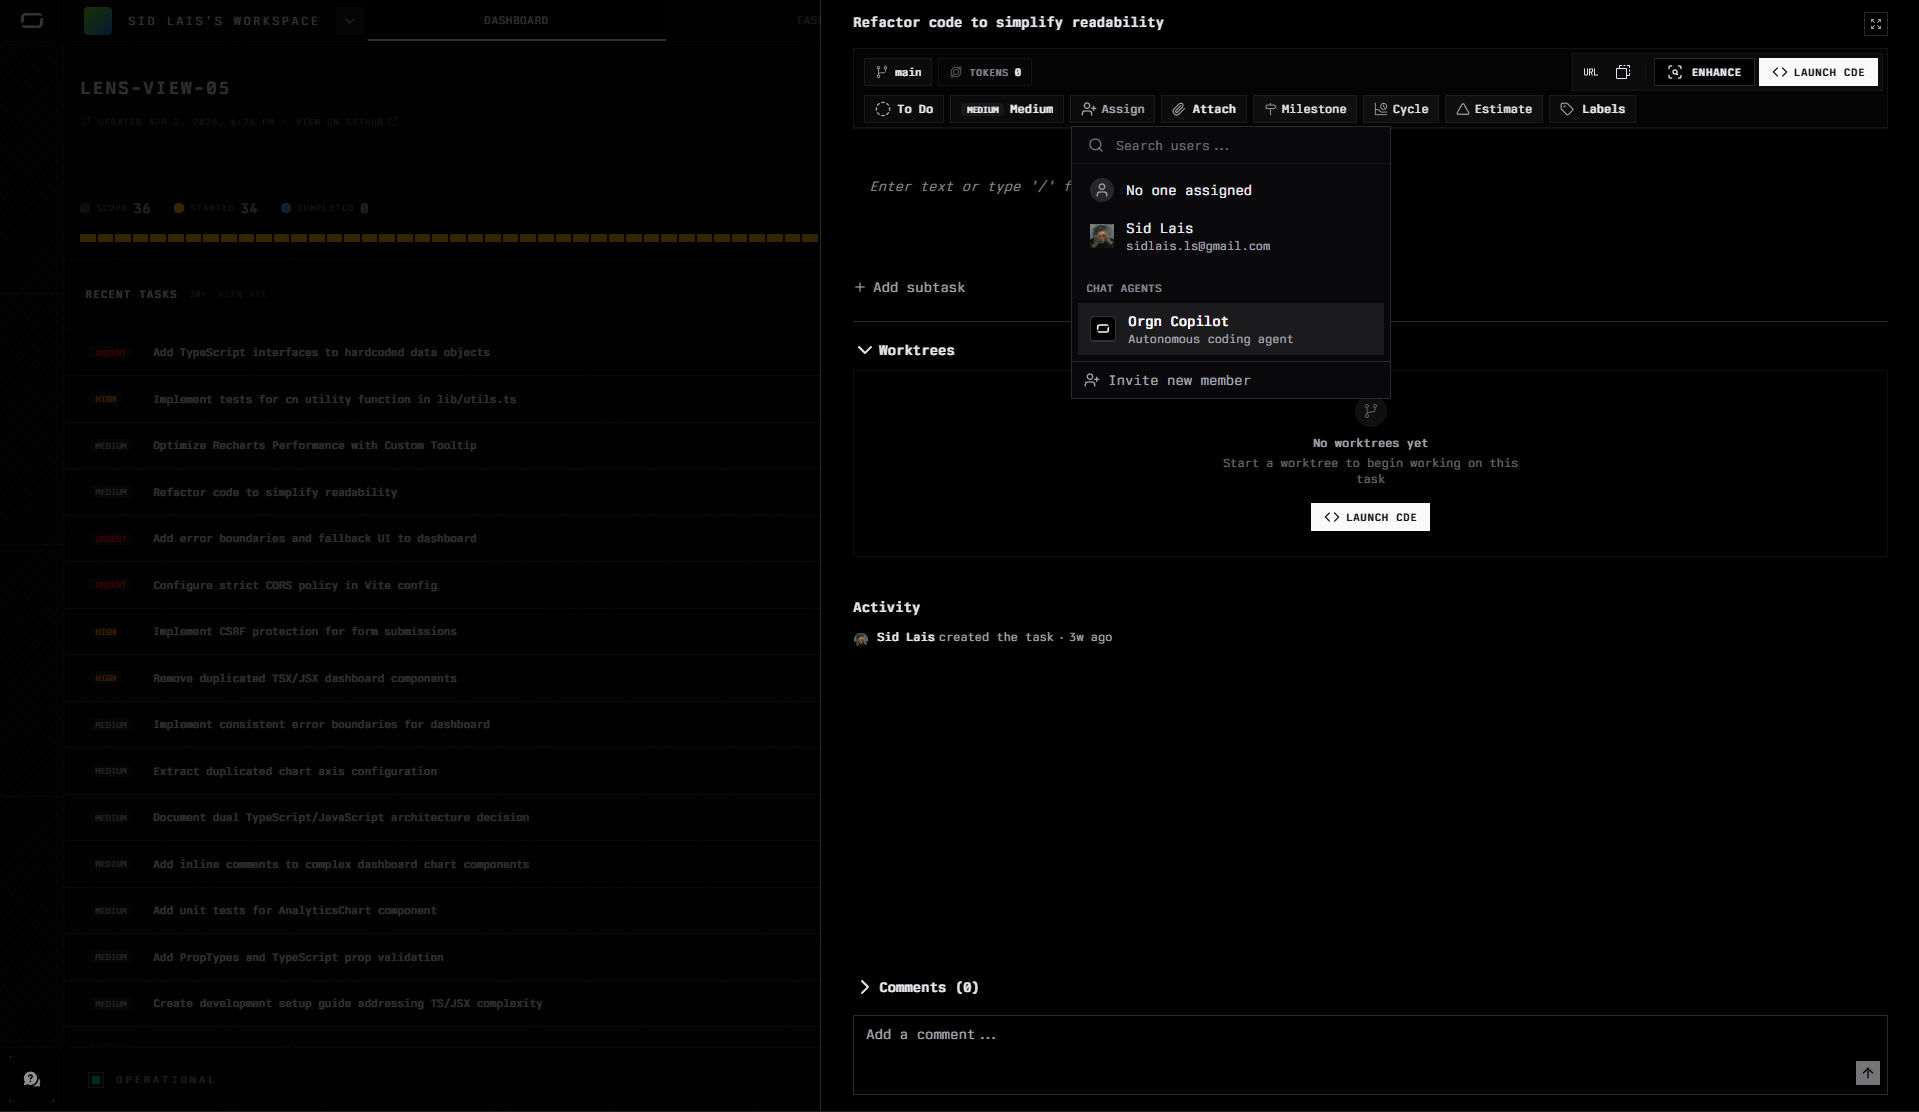This screenshot has width=1919, height=1112.
Task: Choose Invite new member
Action: pos(1231,380)
